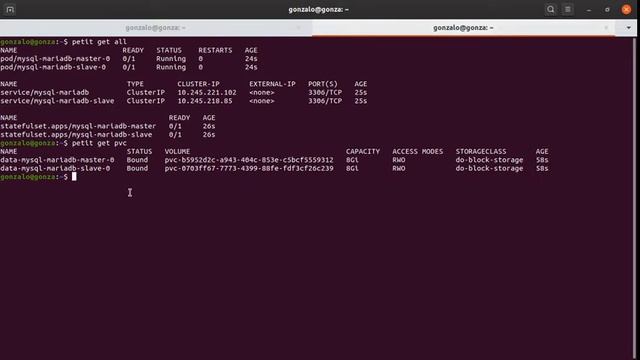Screen dimensions: 640x360
Task: Click data-mysql-mariadb-master-0 PVC name
Action: [57, 160]
